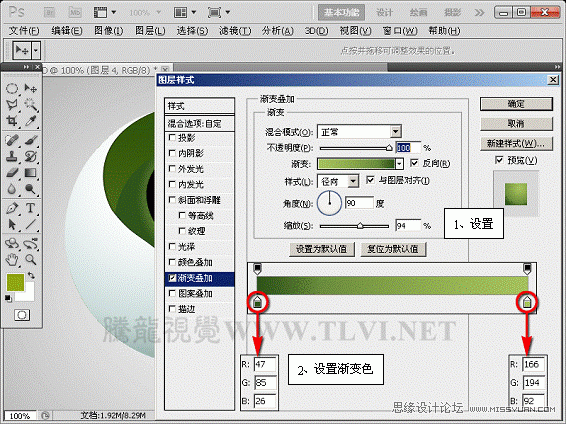Screen dimensions: 566x424
Task: Click the 角度 angle input field
Action: 359,203
